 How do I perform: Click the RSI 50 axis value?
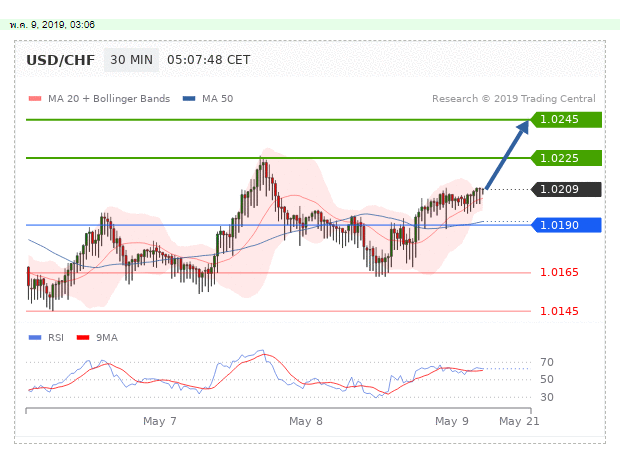pos(547,379)
